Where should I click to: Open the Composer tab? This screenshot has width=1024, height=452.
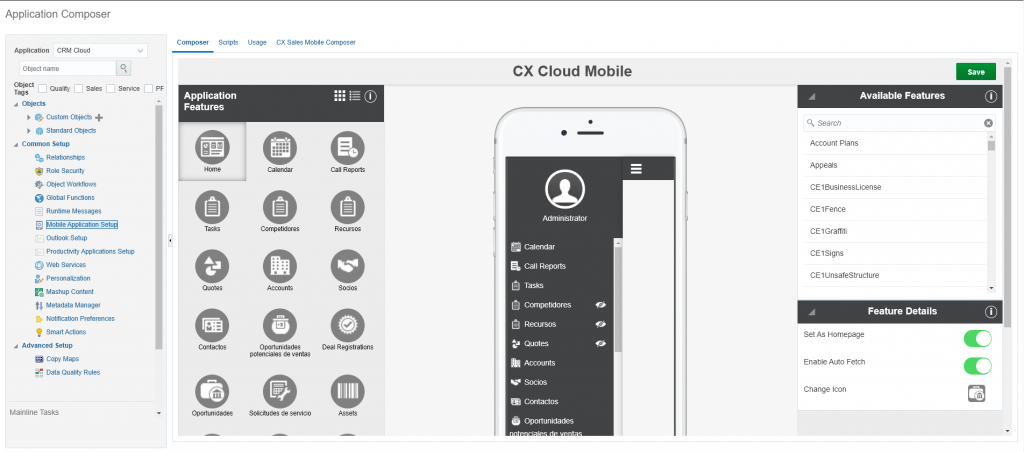[193, 42]
